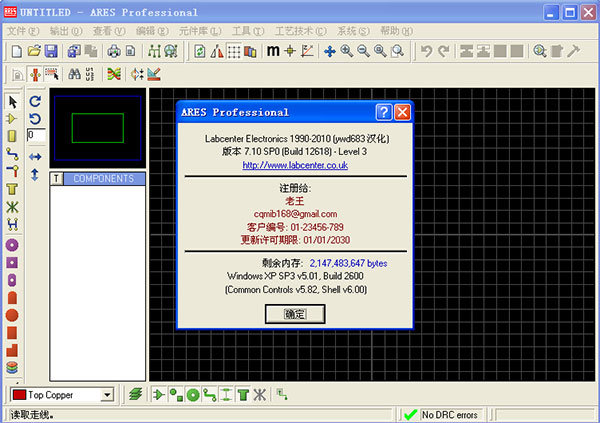
Task: Select the round through-hole pad tool
Action: click(12, 245)
